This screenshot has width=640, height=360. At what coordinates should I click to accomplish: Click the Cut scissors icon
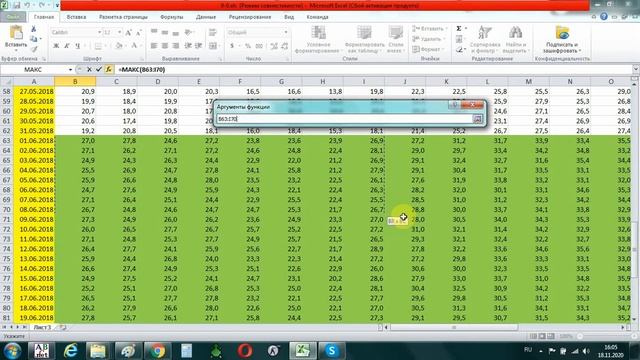tap(33, 29)
